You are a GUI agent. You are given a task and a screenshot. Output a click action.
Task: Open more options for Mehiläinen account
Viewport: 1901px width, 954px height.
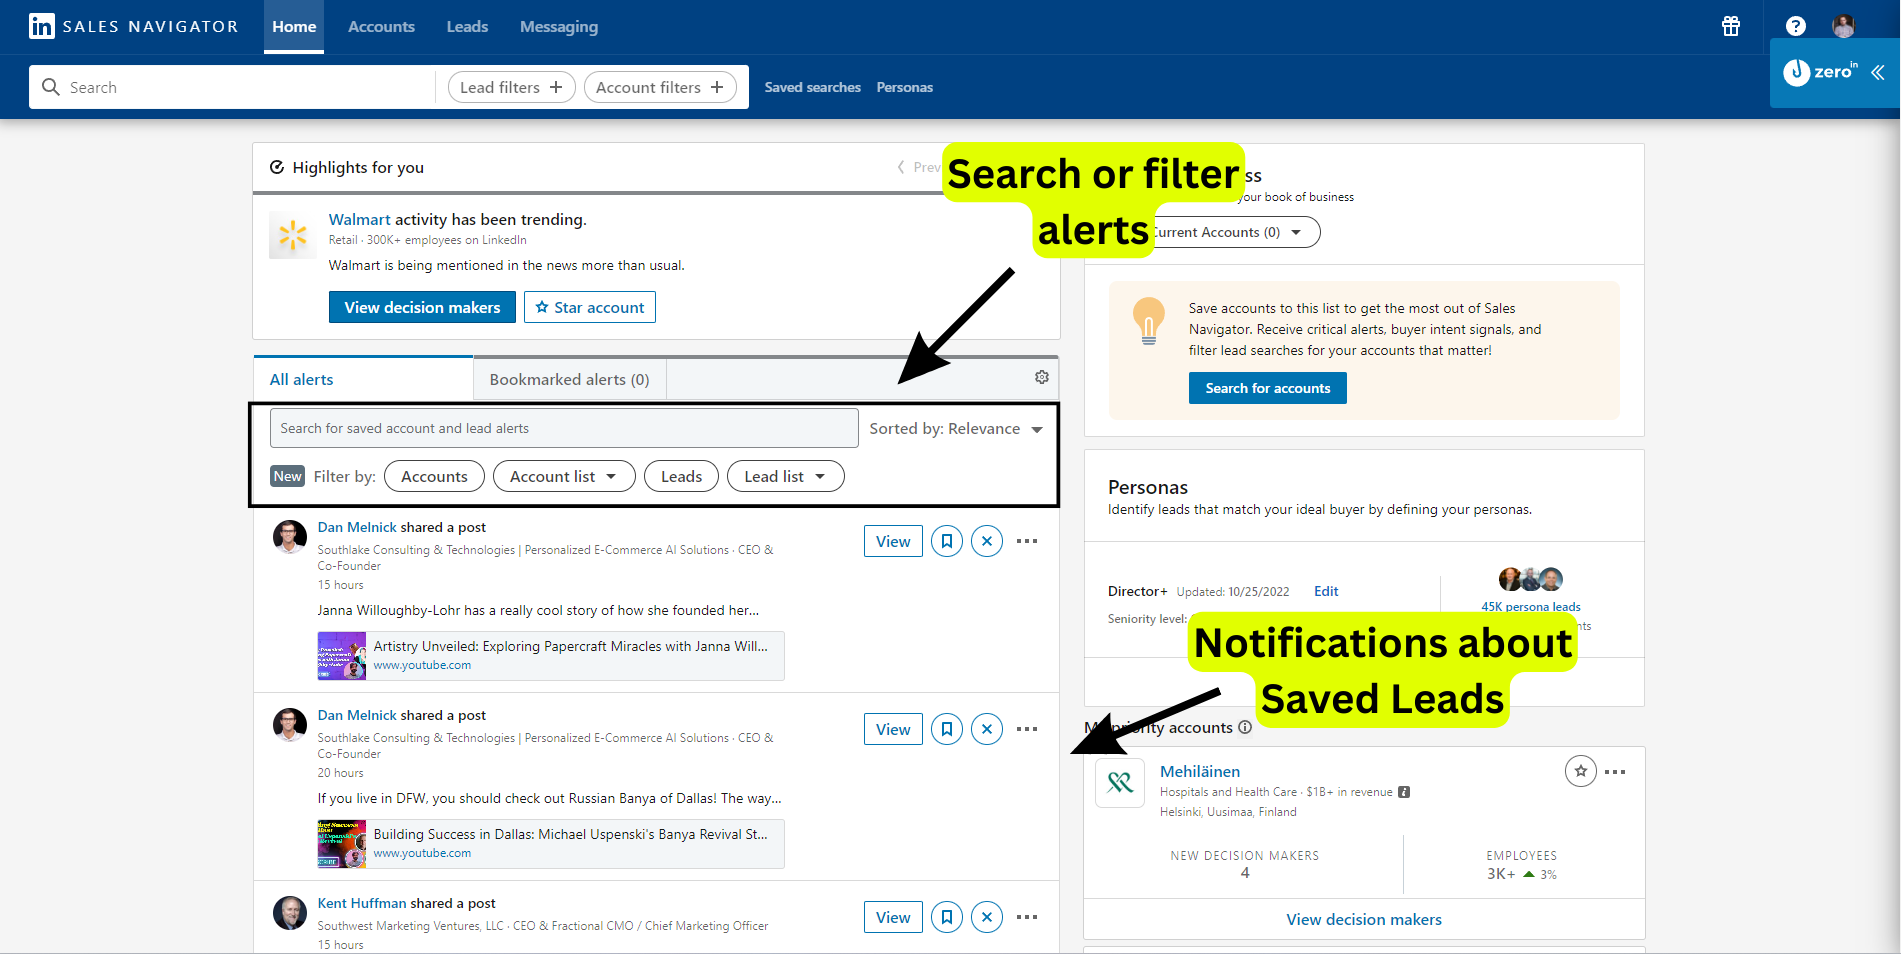tap(1615, 772)
